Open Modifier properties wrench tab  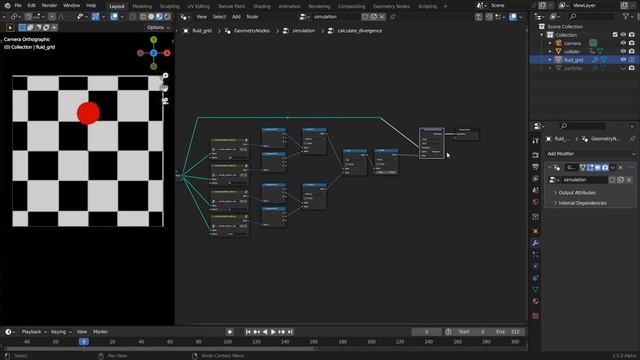pyautogui.click(x=536, y=243)
